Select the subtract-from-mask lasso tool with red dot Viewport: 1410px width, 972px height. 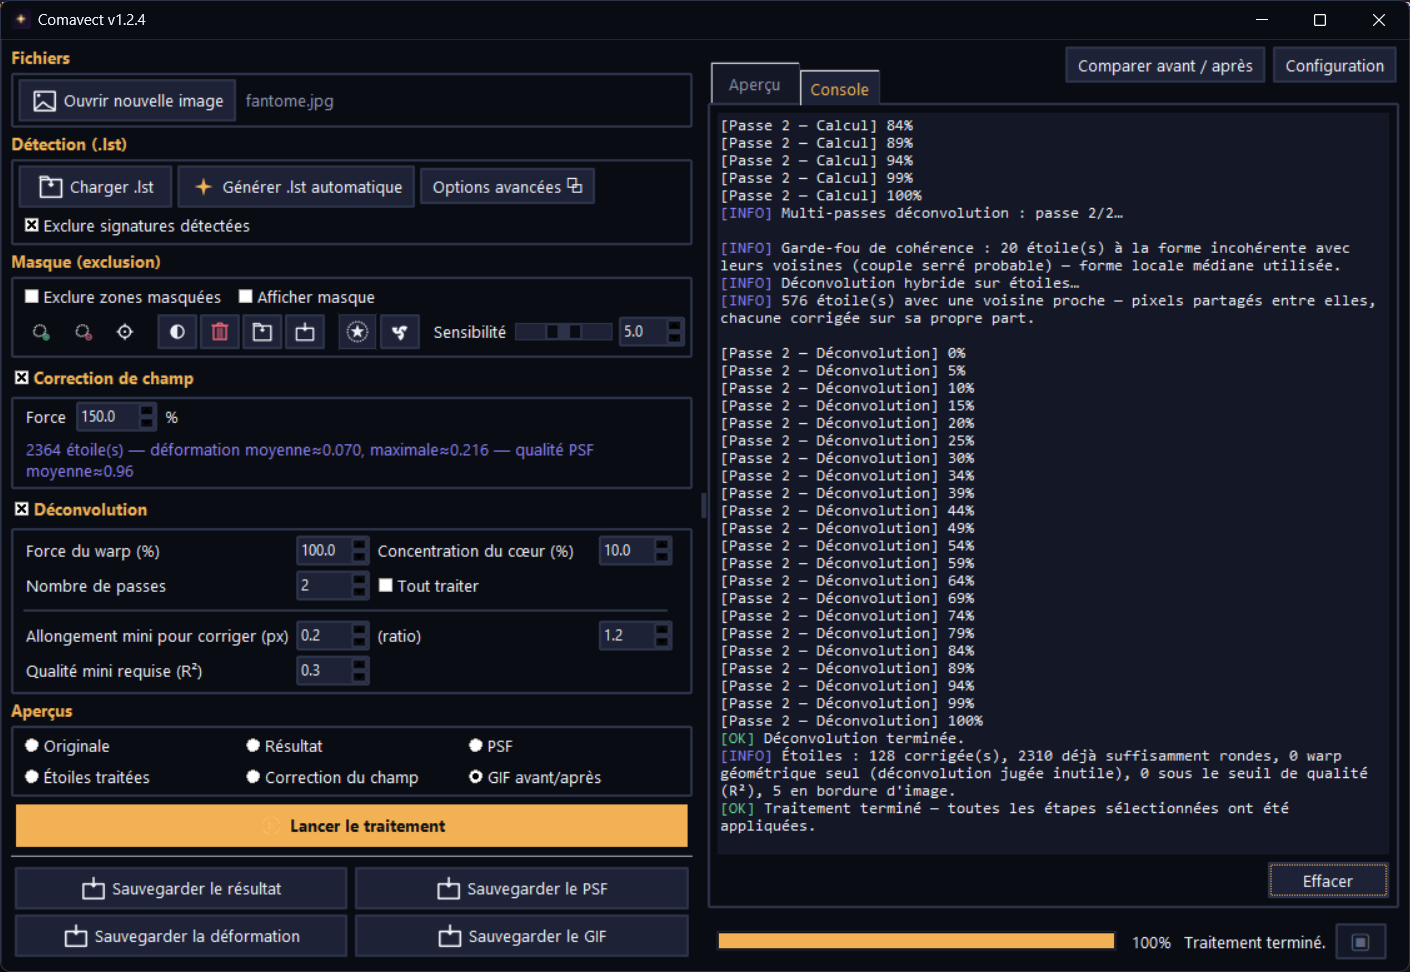click(83, 332)
